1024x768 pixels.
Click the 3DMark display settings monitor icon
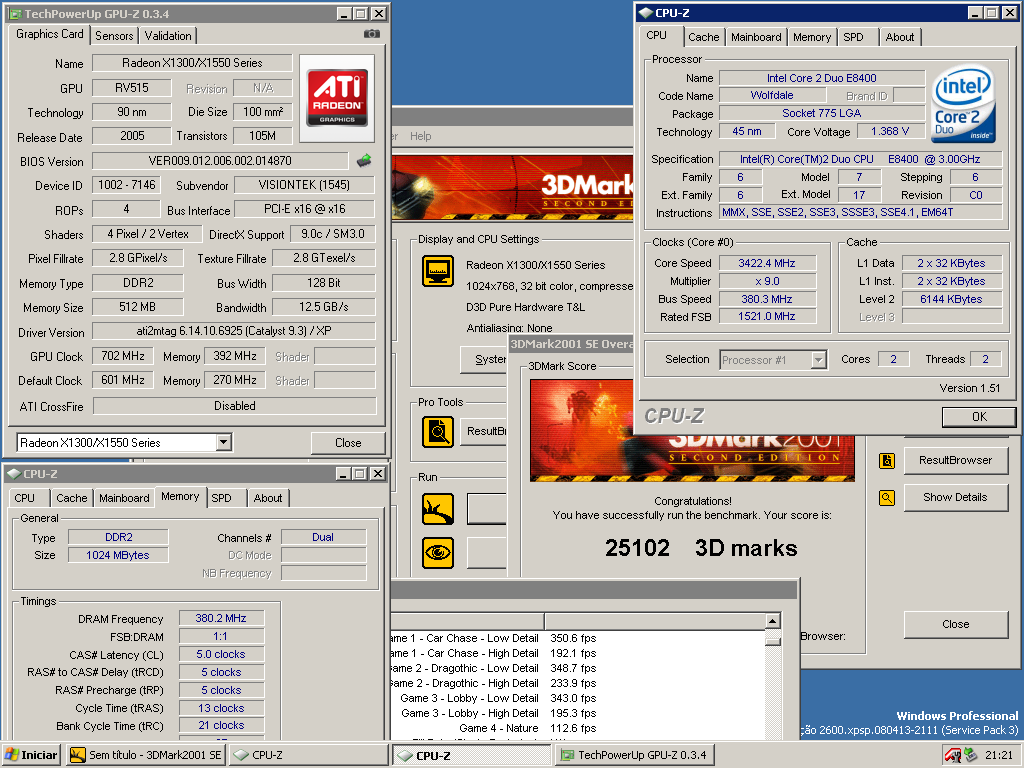(438, 271)
